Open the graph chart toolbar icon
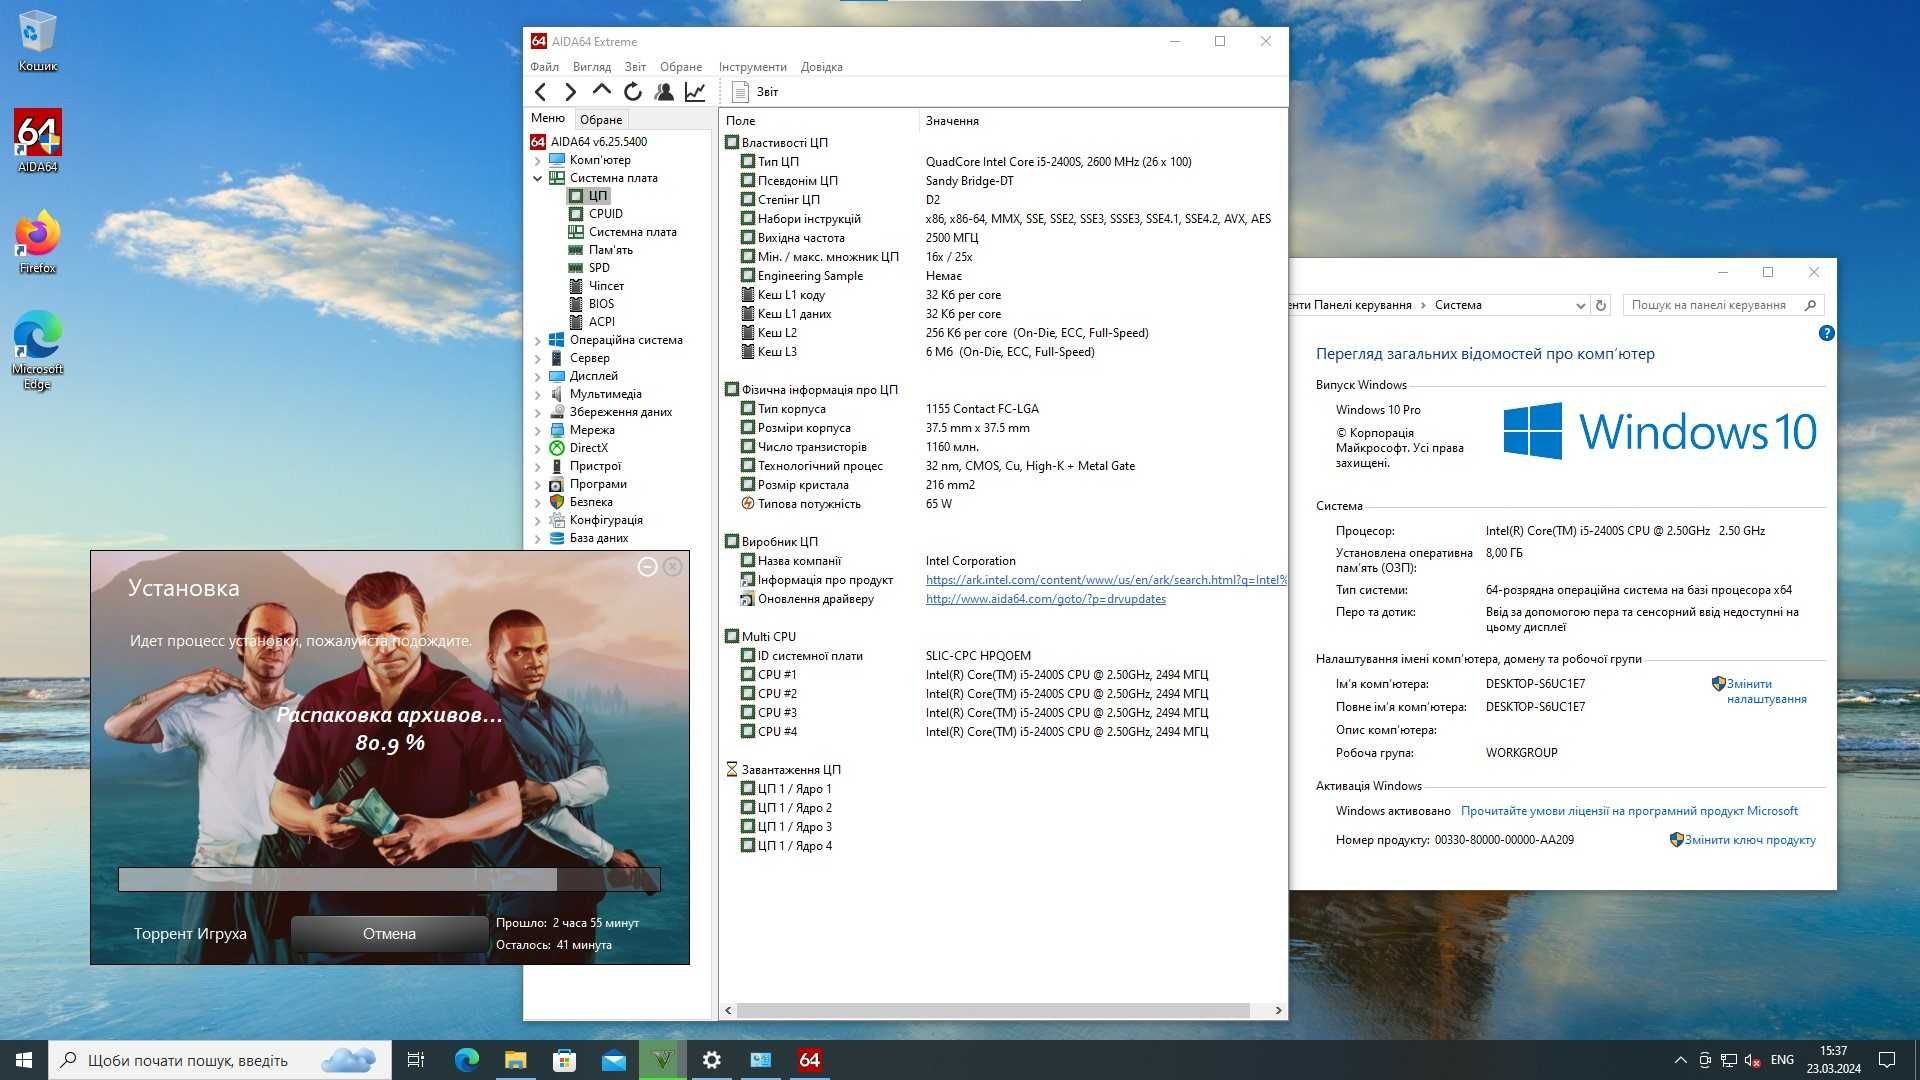This screenshot has height=1080, width=1920. coord(695,92)
